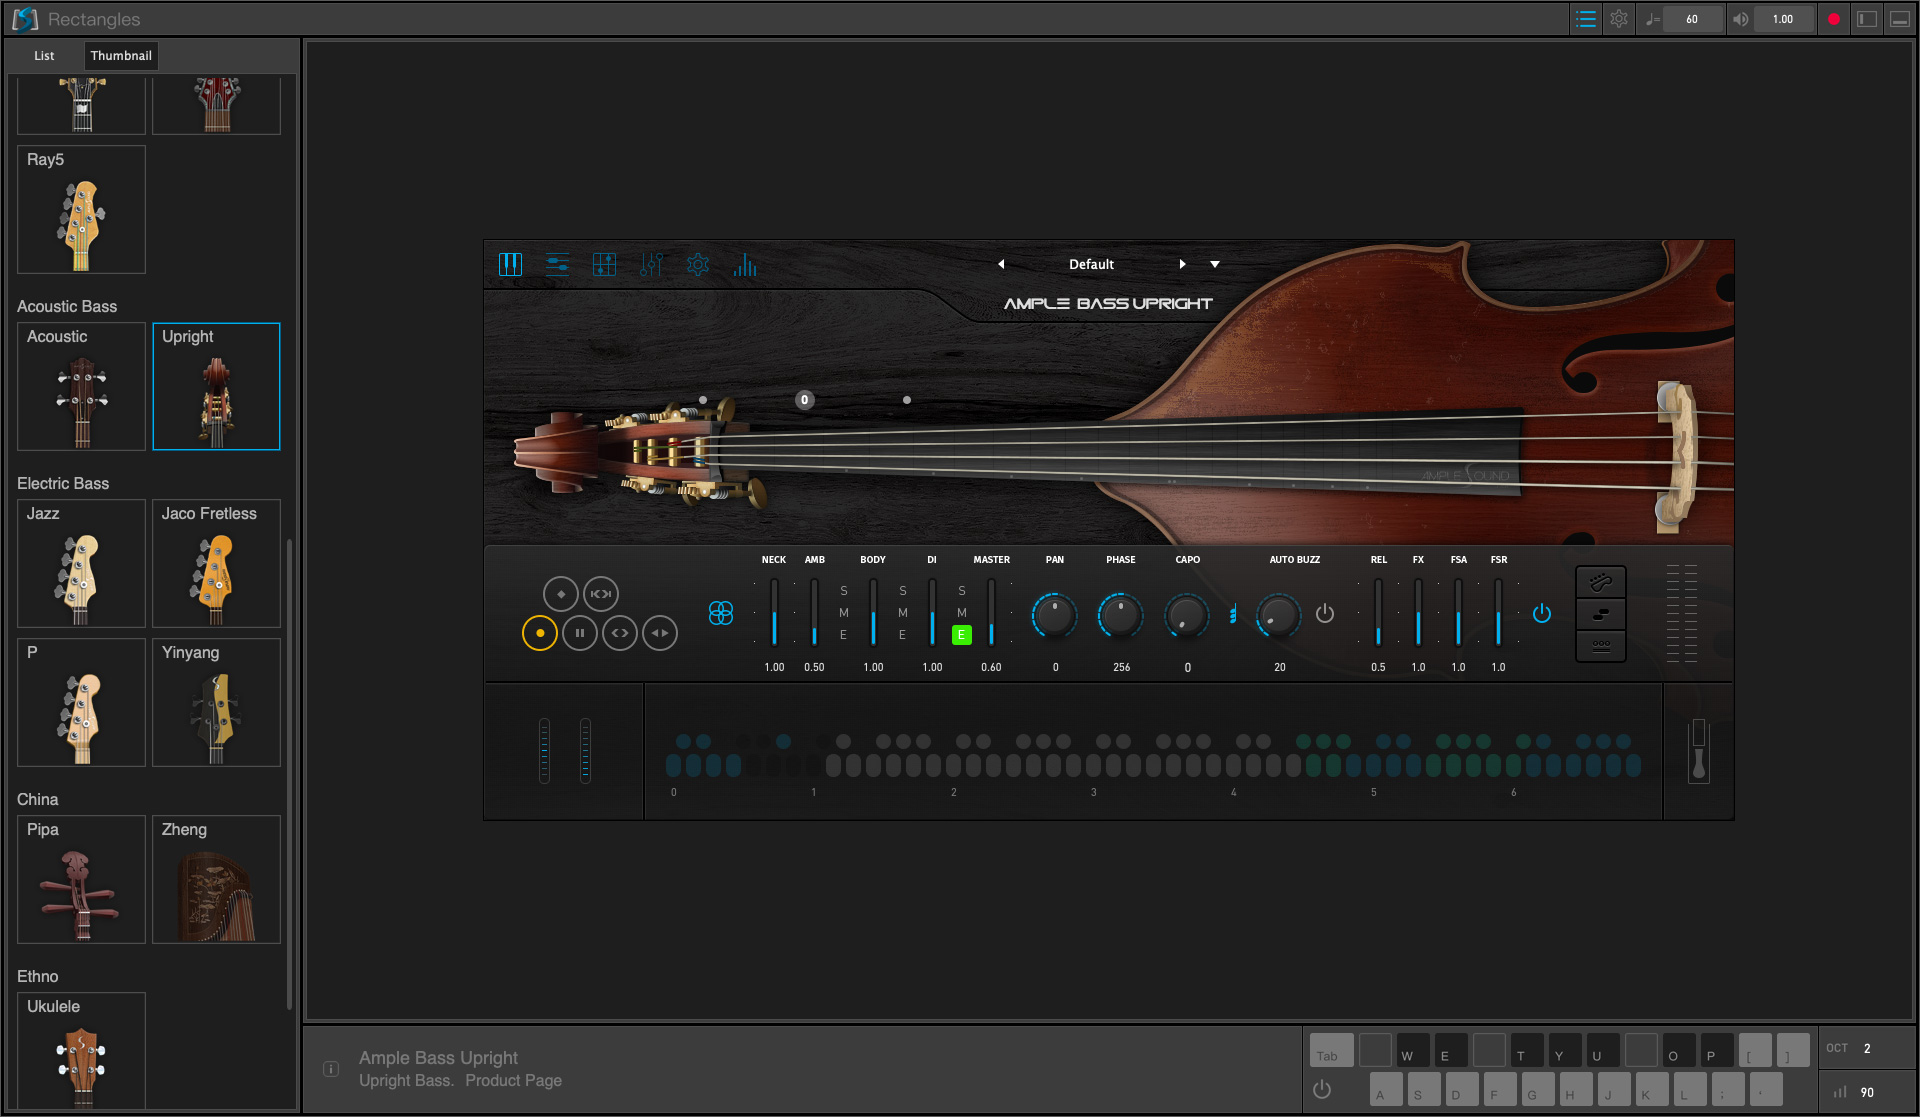Click the info icon beside Ample Bass Upright
Screen dimensions: 1920x1117
(331, 1069)
